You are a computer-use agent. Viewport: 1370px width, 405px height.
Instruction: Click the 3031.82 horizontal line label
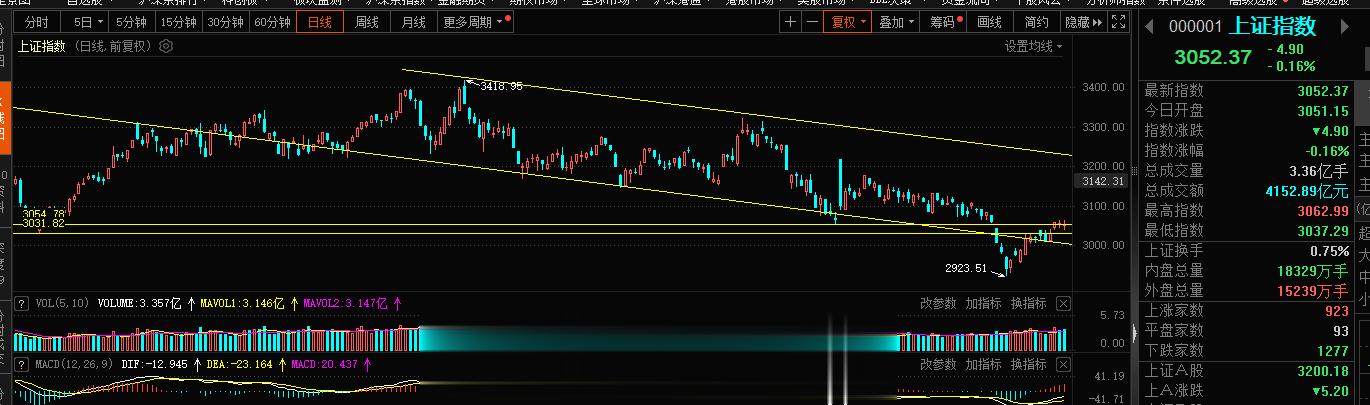pyautogui.click(x=44, y=224)
